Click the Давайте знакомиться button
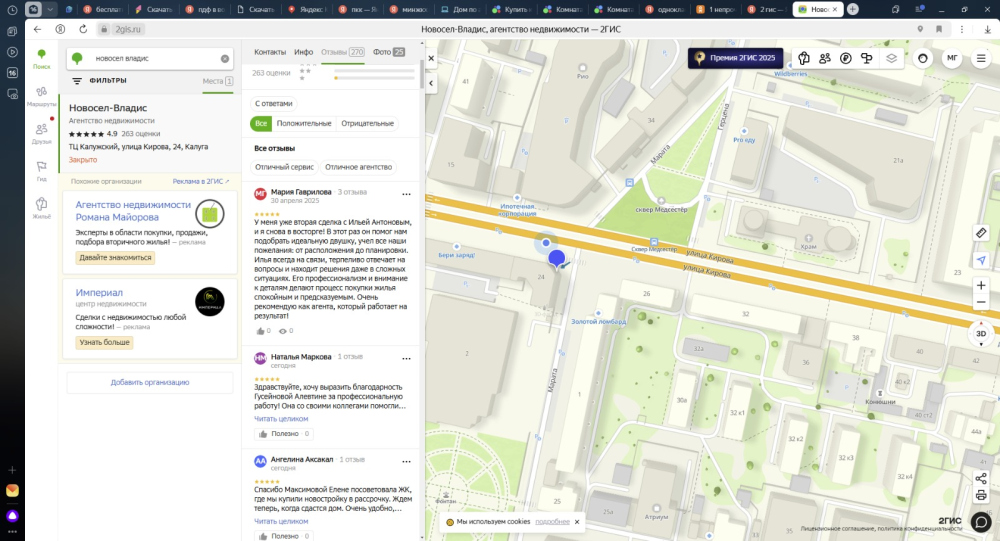Viewport: 1000px width, 541px height. (115, 258)
